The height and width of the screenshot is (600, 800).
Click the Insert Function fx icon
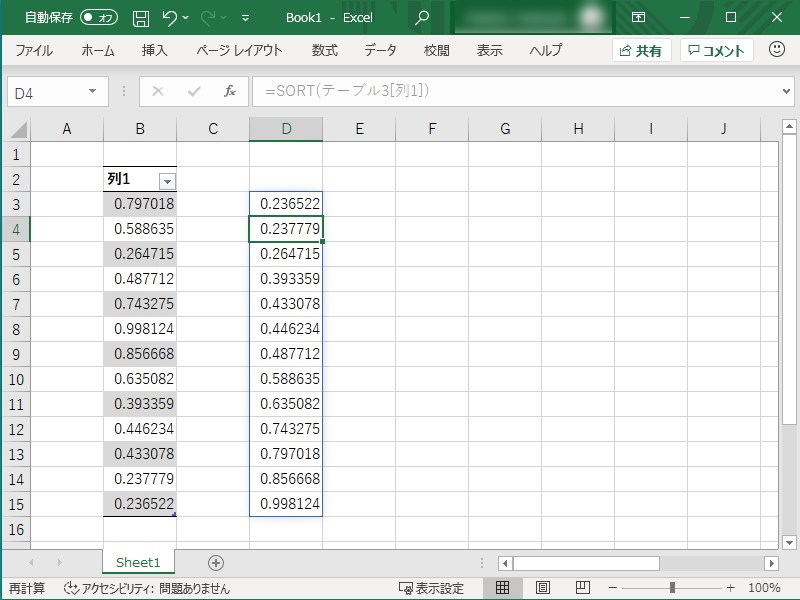tap(230, 92)
